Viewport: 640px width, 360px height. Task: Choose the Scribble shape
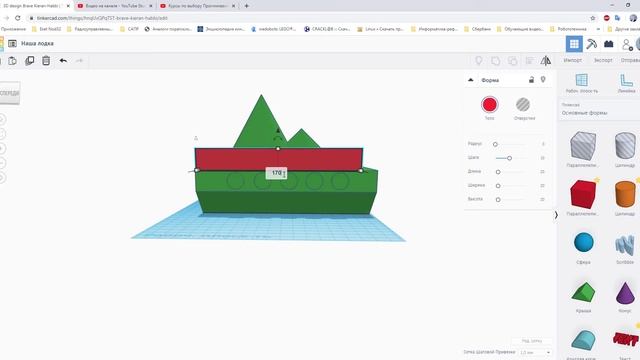pyautogui.click(x=625, y=244)
